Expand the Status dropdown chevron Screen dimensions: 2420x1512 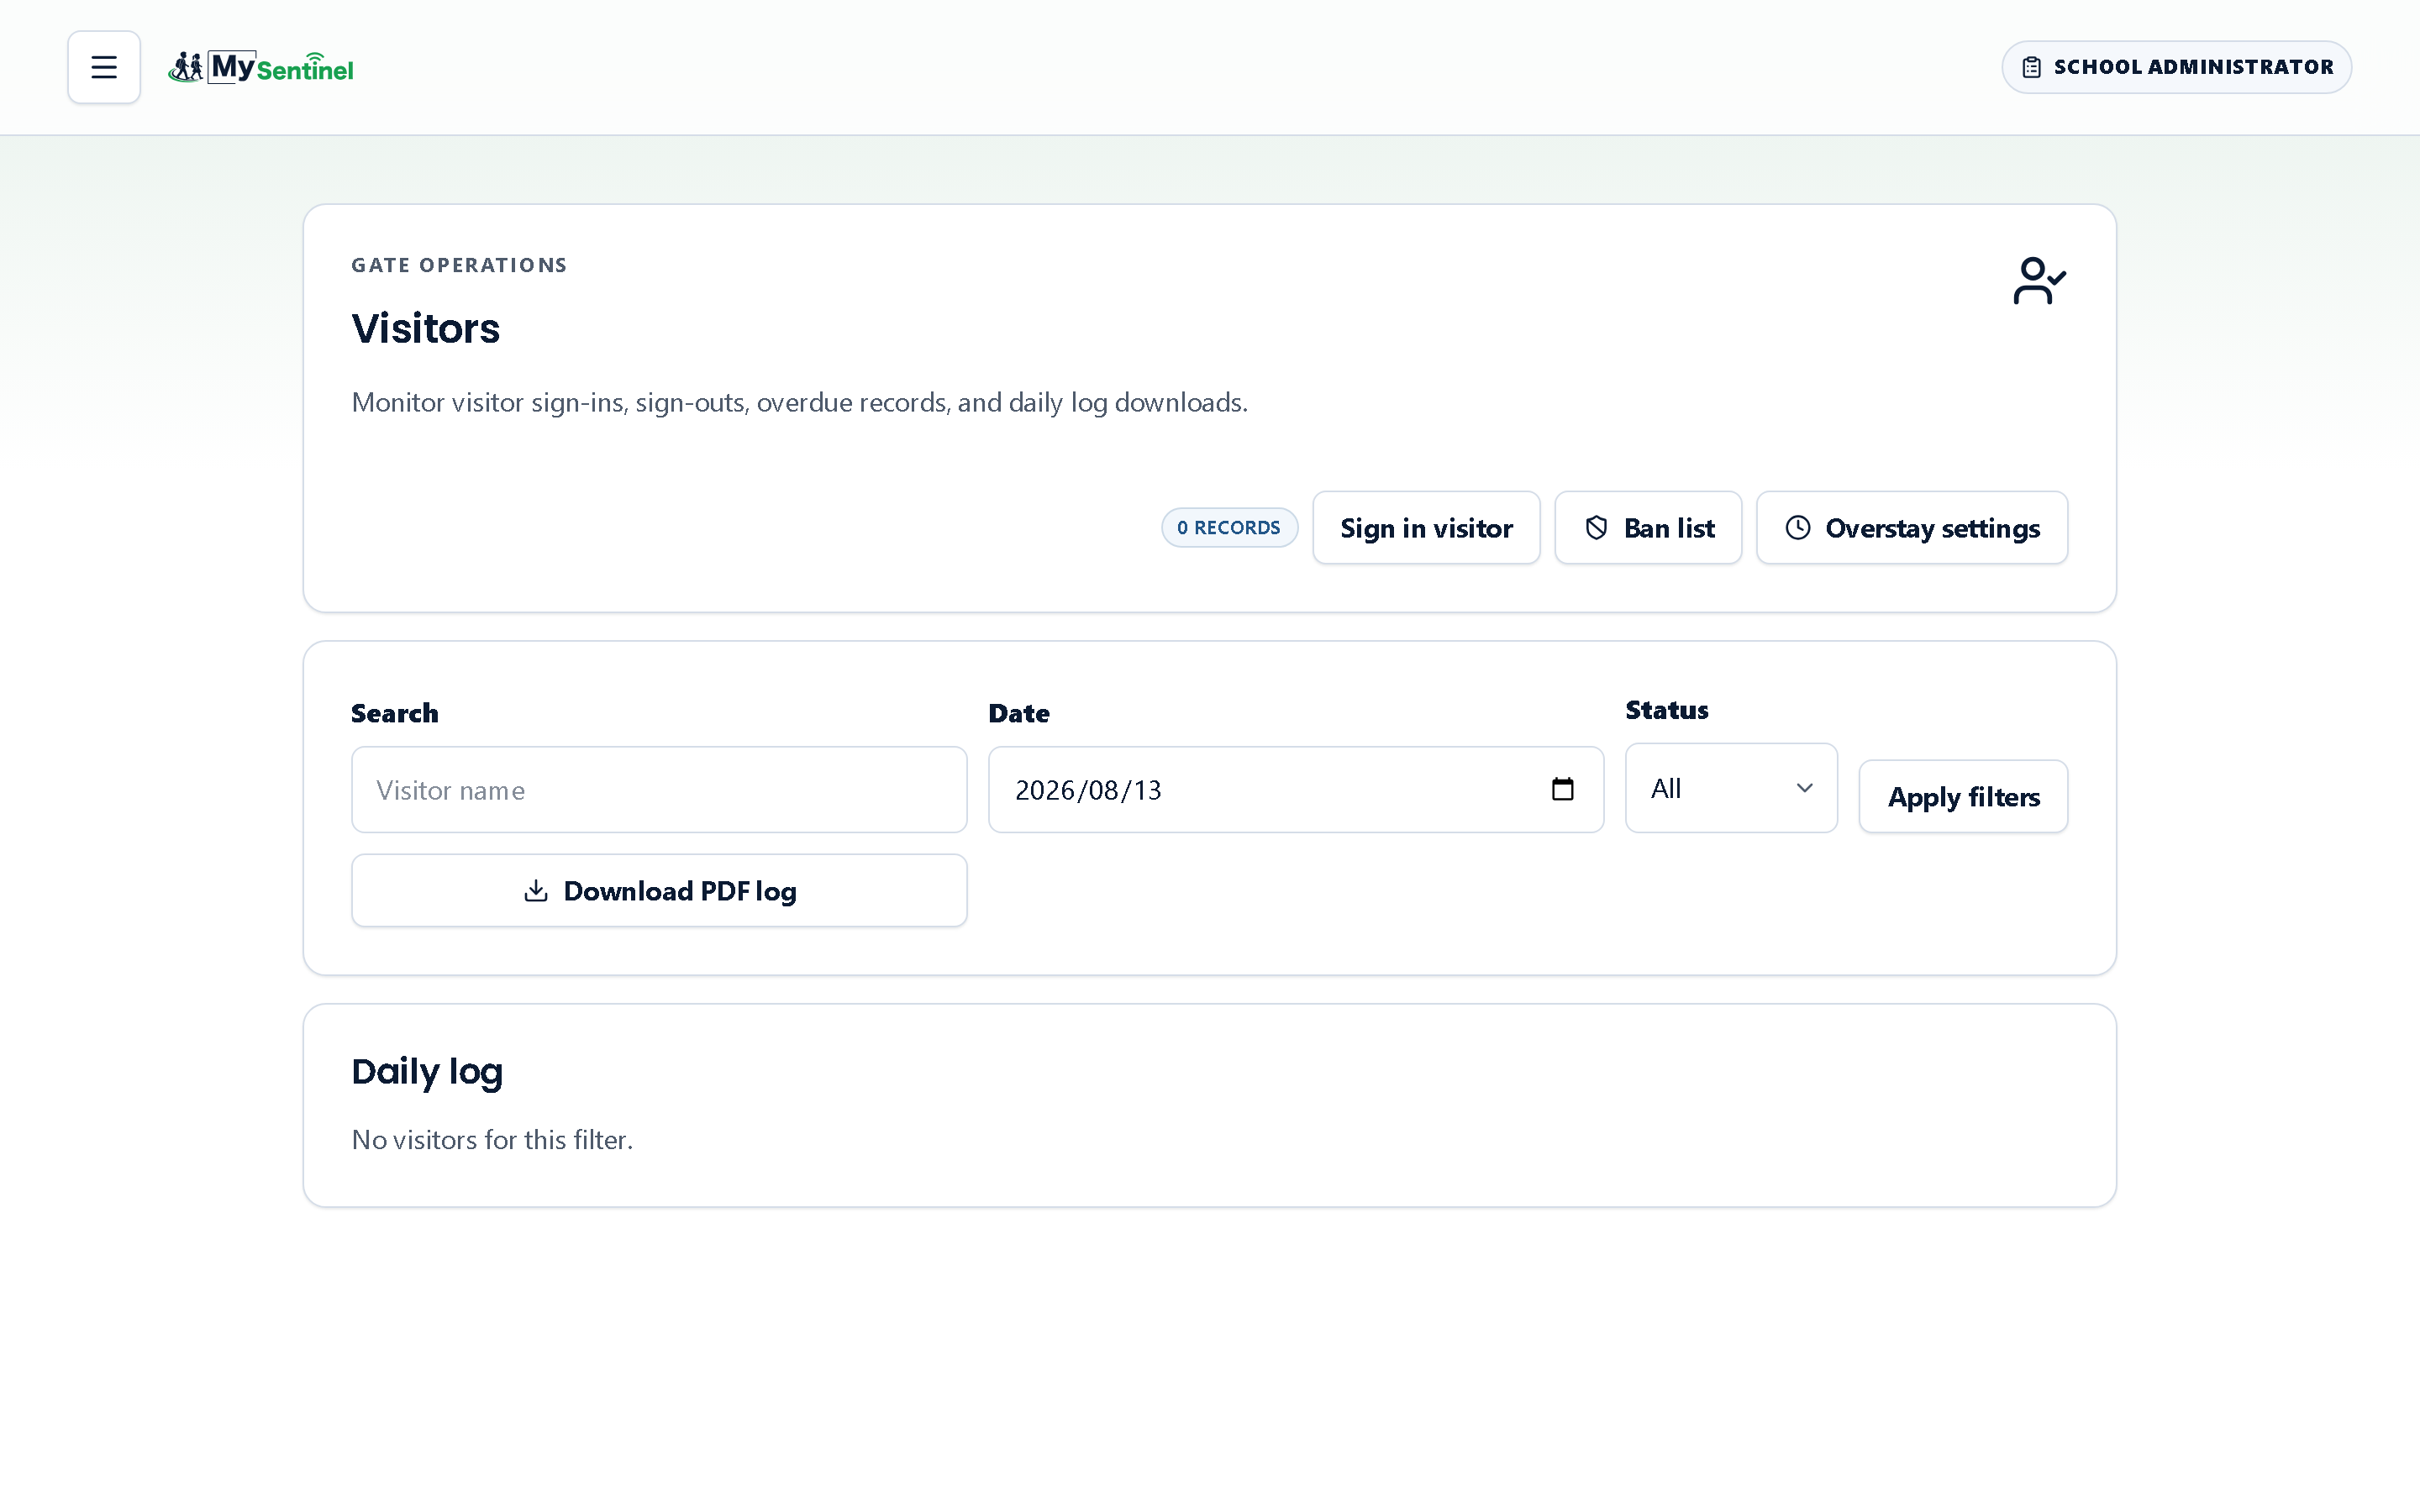pos(1804,788)
